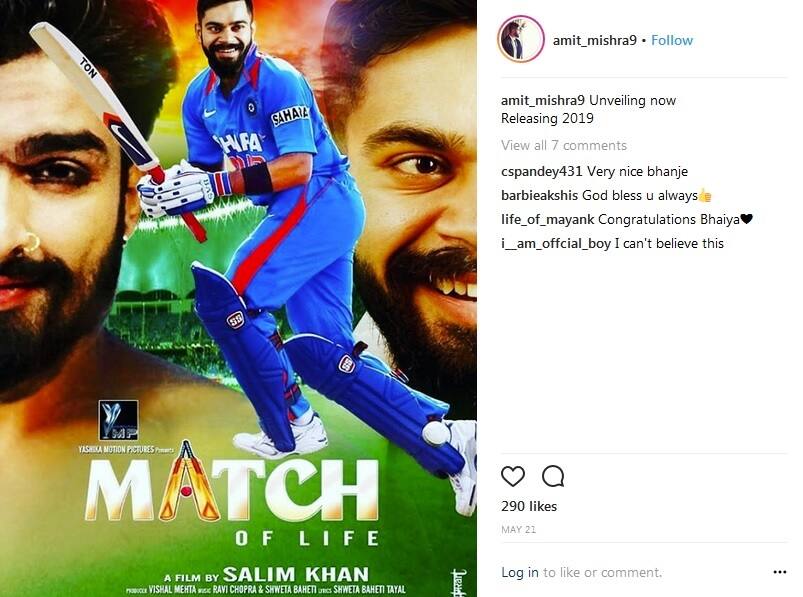Like the post with the heart icon
The image size is (803, 597).
click(x=513, y=476)
